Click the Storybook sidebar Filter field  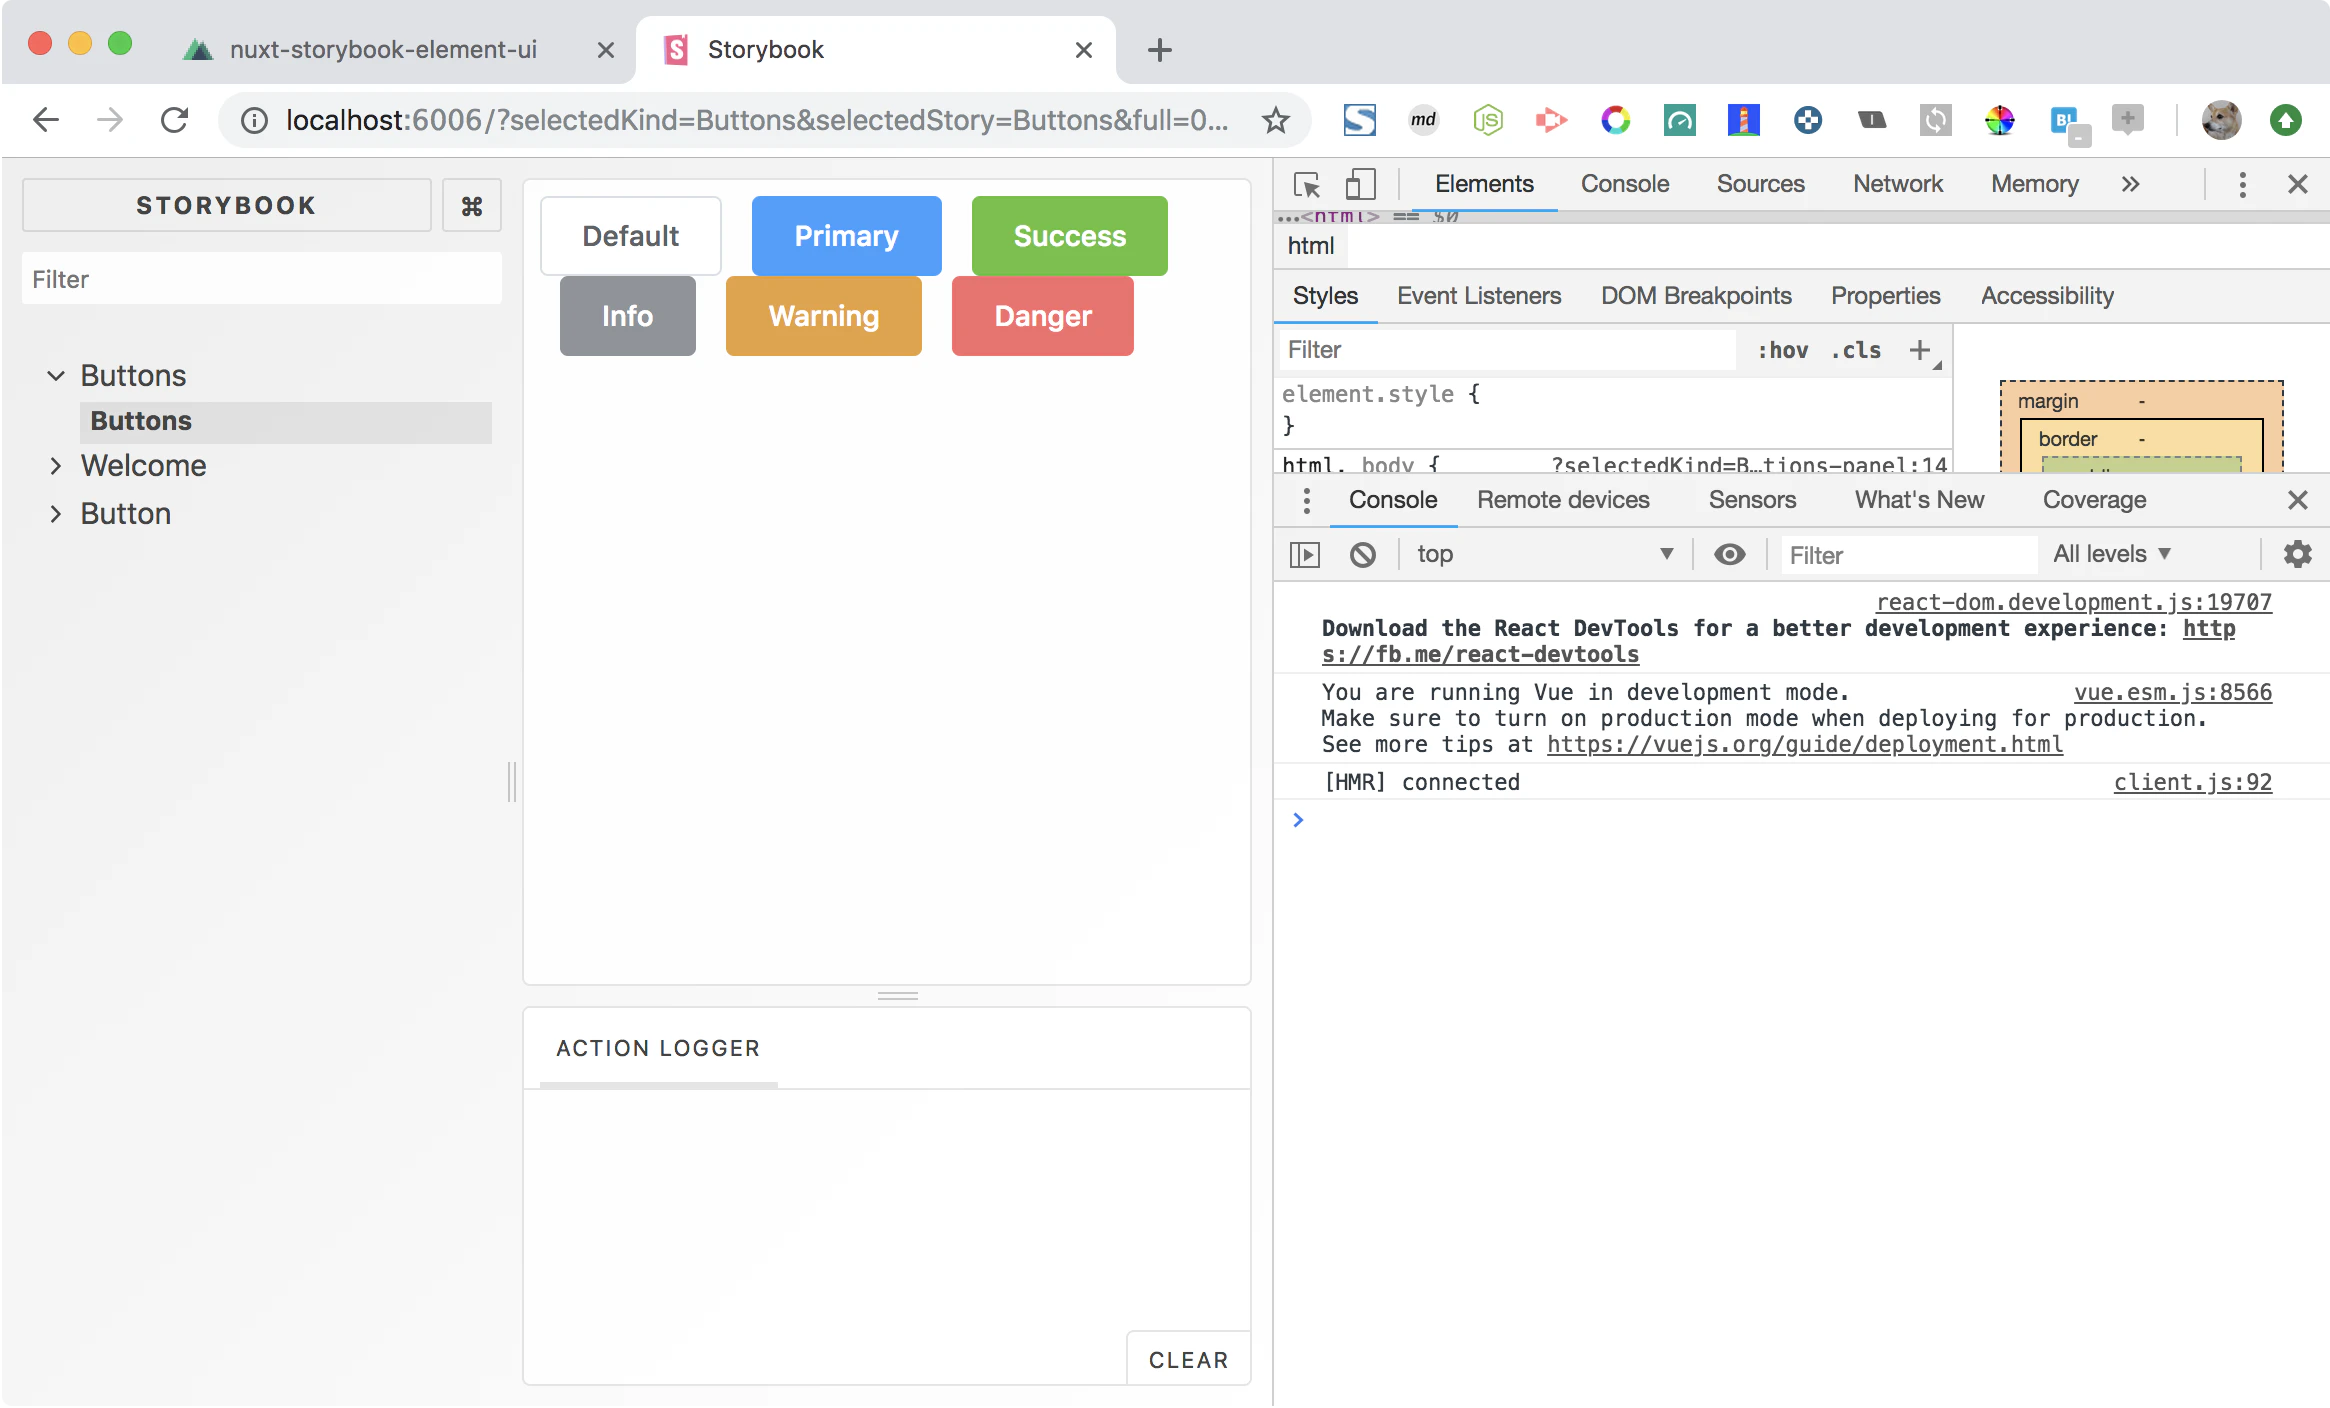(262, 279)
